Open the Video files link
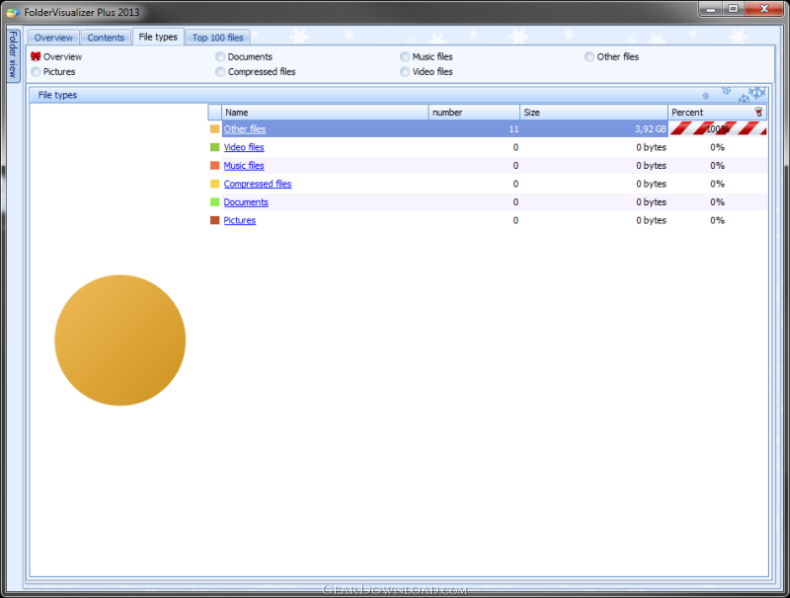790x598 pixels. (x=244, y=147)
